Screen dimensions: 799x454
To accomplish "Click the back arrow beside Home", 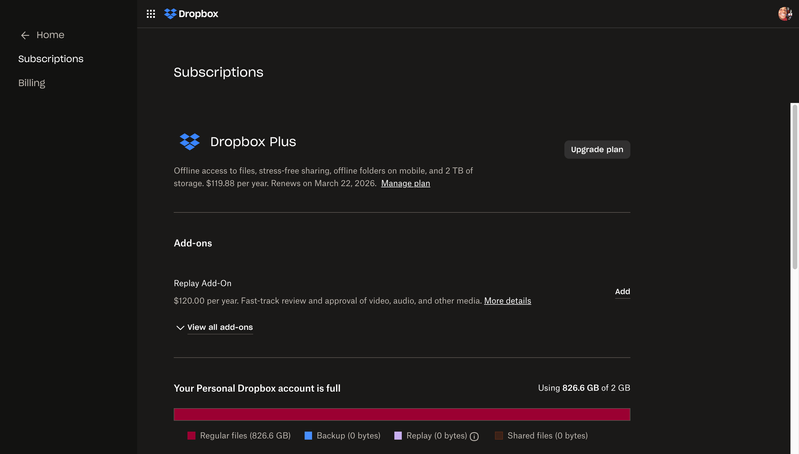I will click(25, 35).
